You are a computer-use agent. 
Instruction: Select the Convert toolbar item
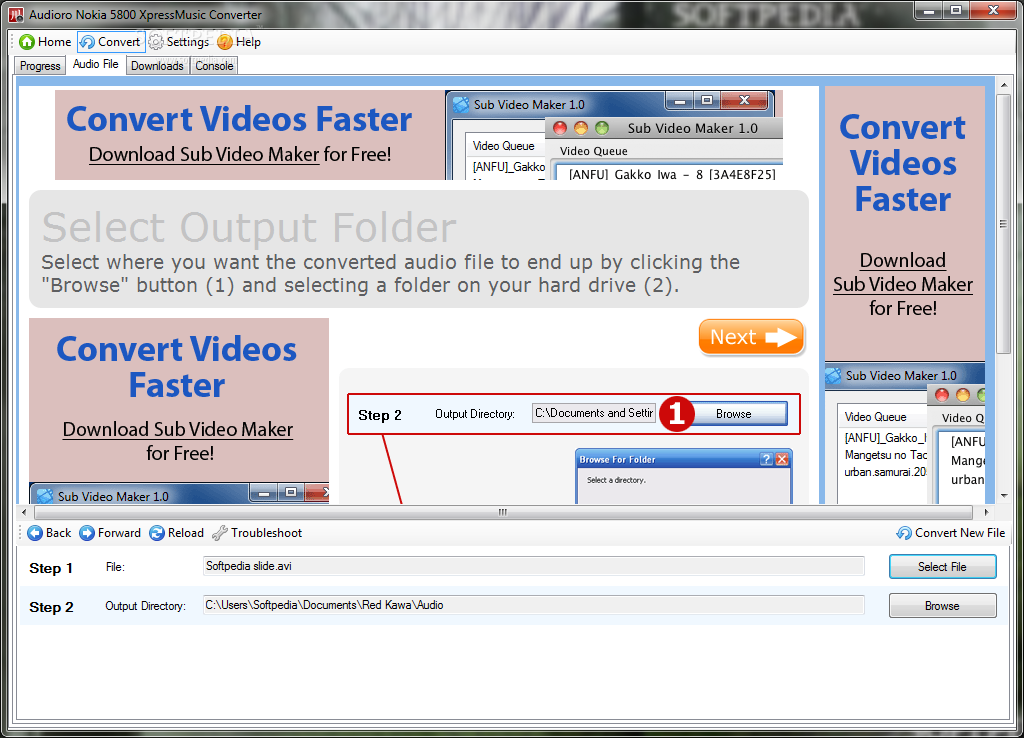(110, 42)
